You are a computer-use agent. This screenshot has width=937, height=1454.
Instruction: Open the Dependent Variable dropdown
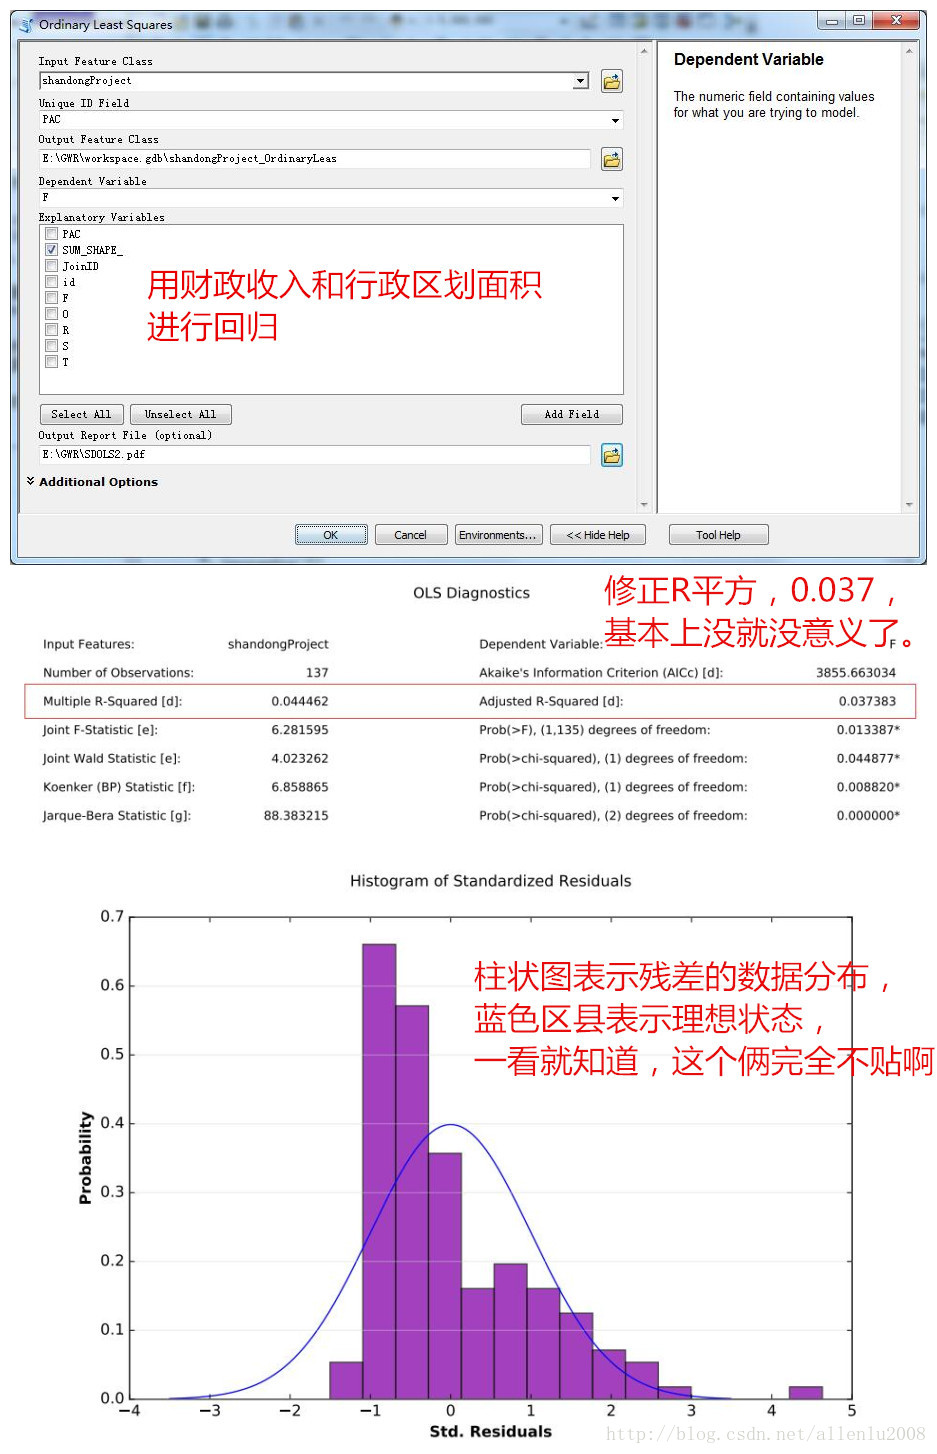tap(615, 198)
